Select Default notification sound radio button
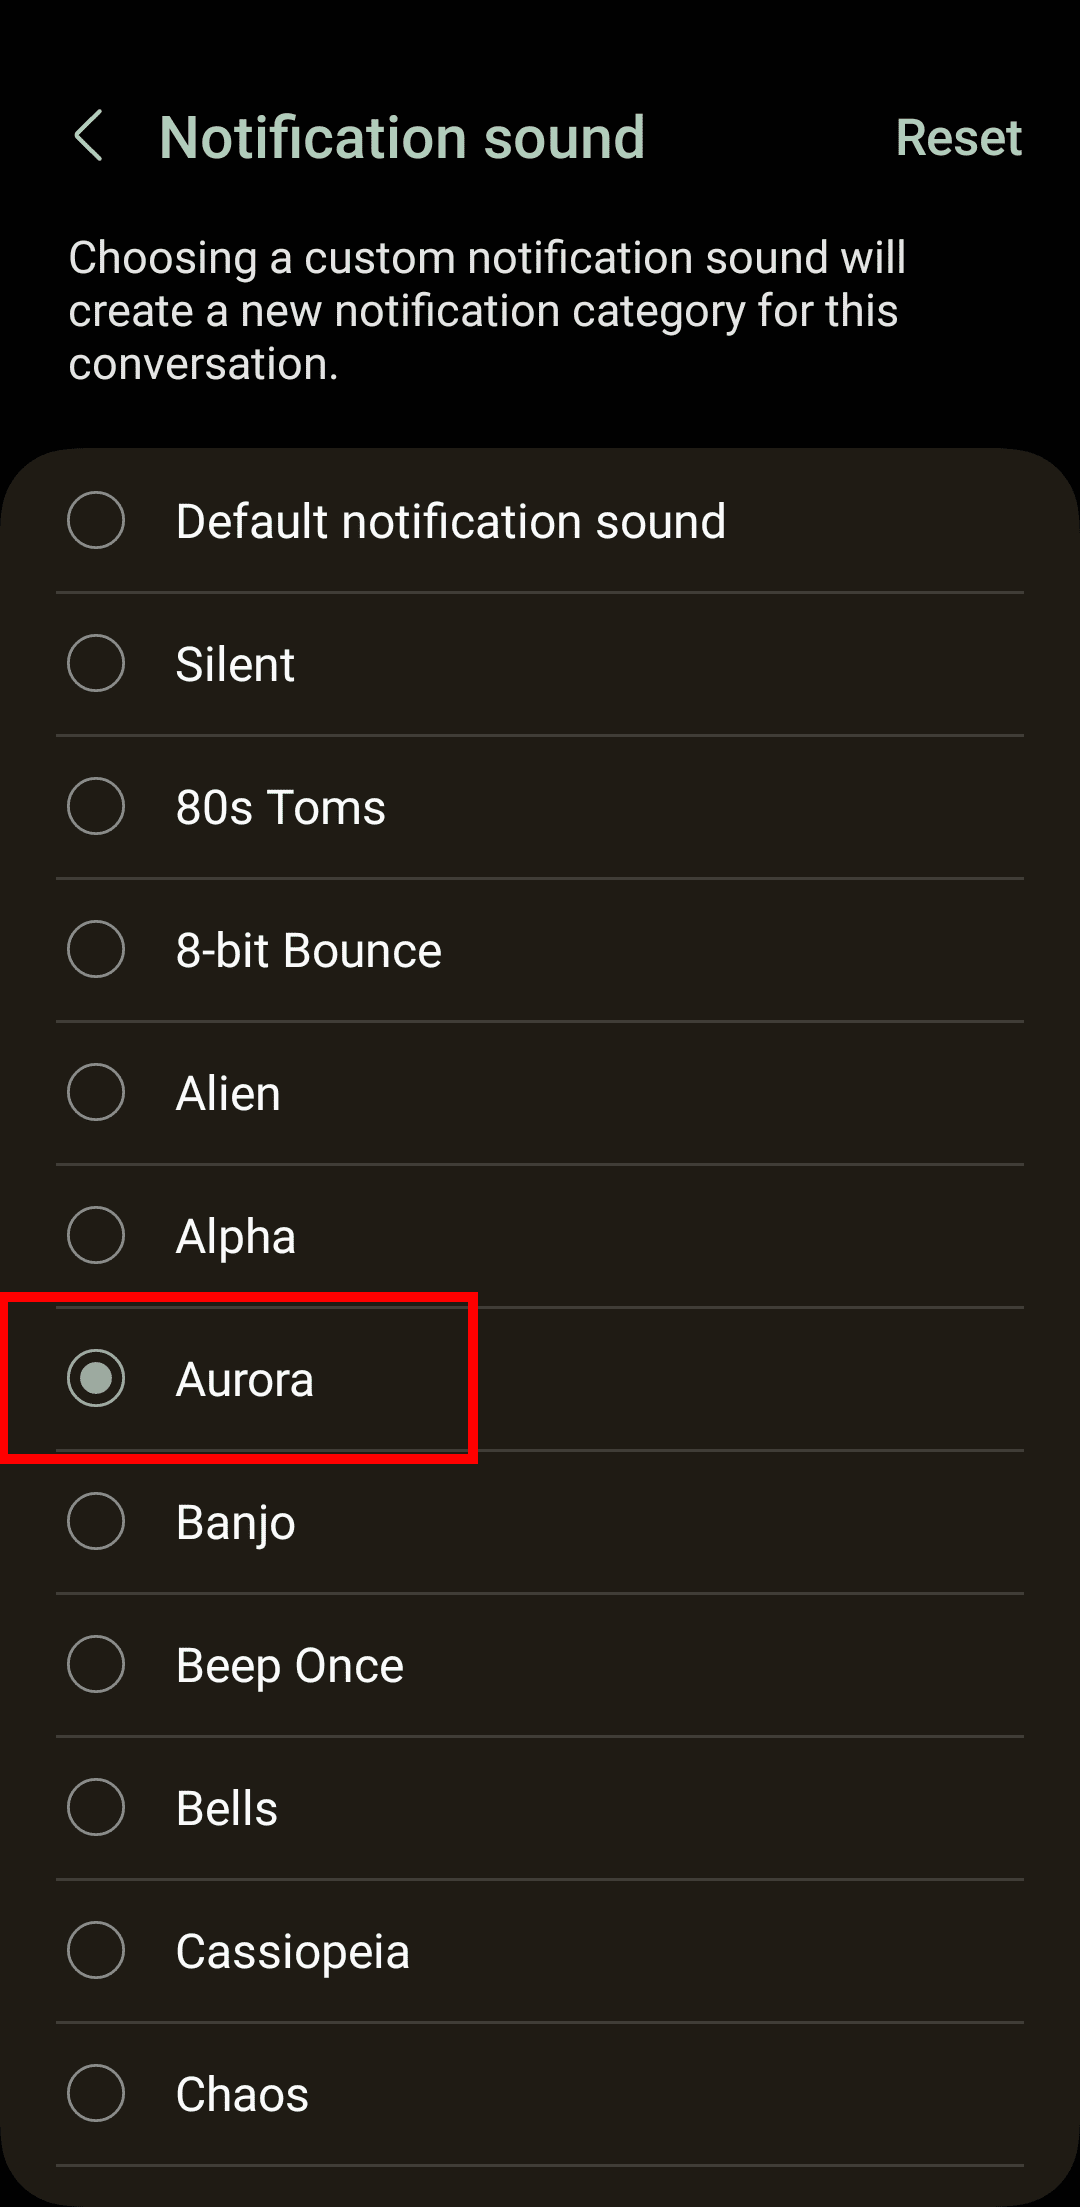 click(x=96, y=520)
